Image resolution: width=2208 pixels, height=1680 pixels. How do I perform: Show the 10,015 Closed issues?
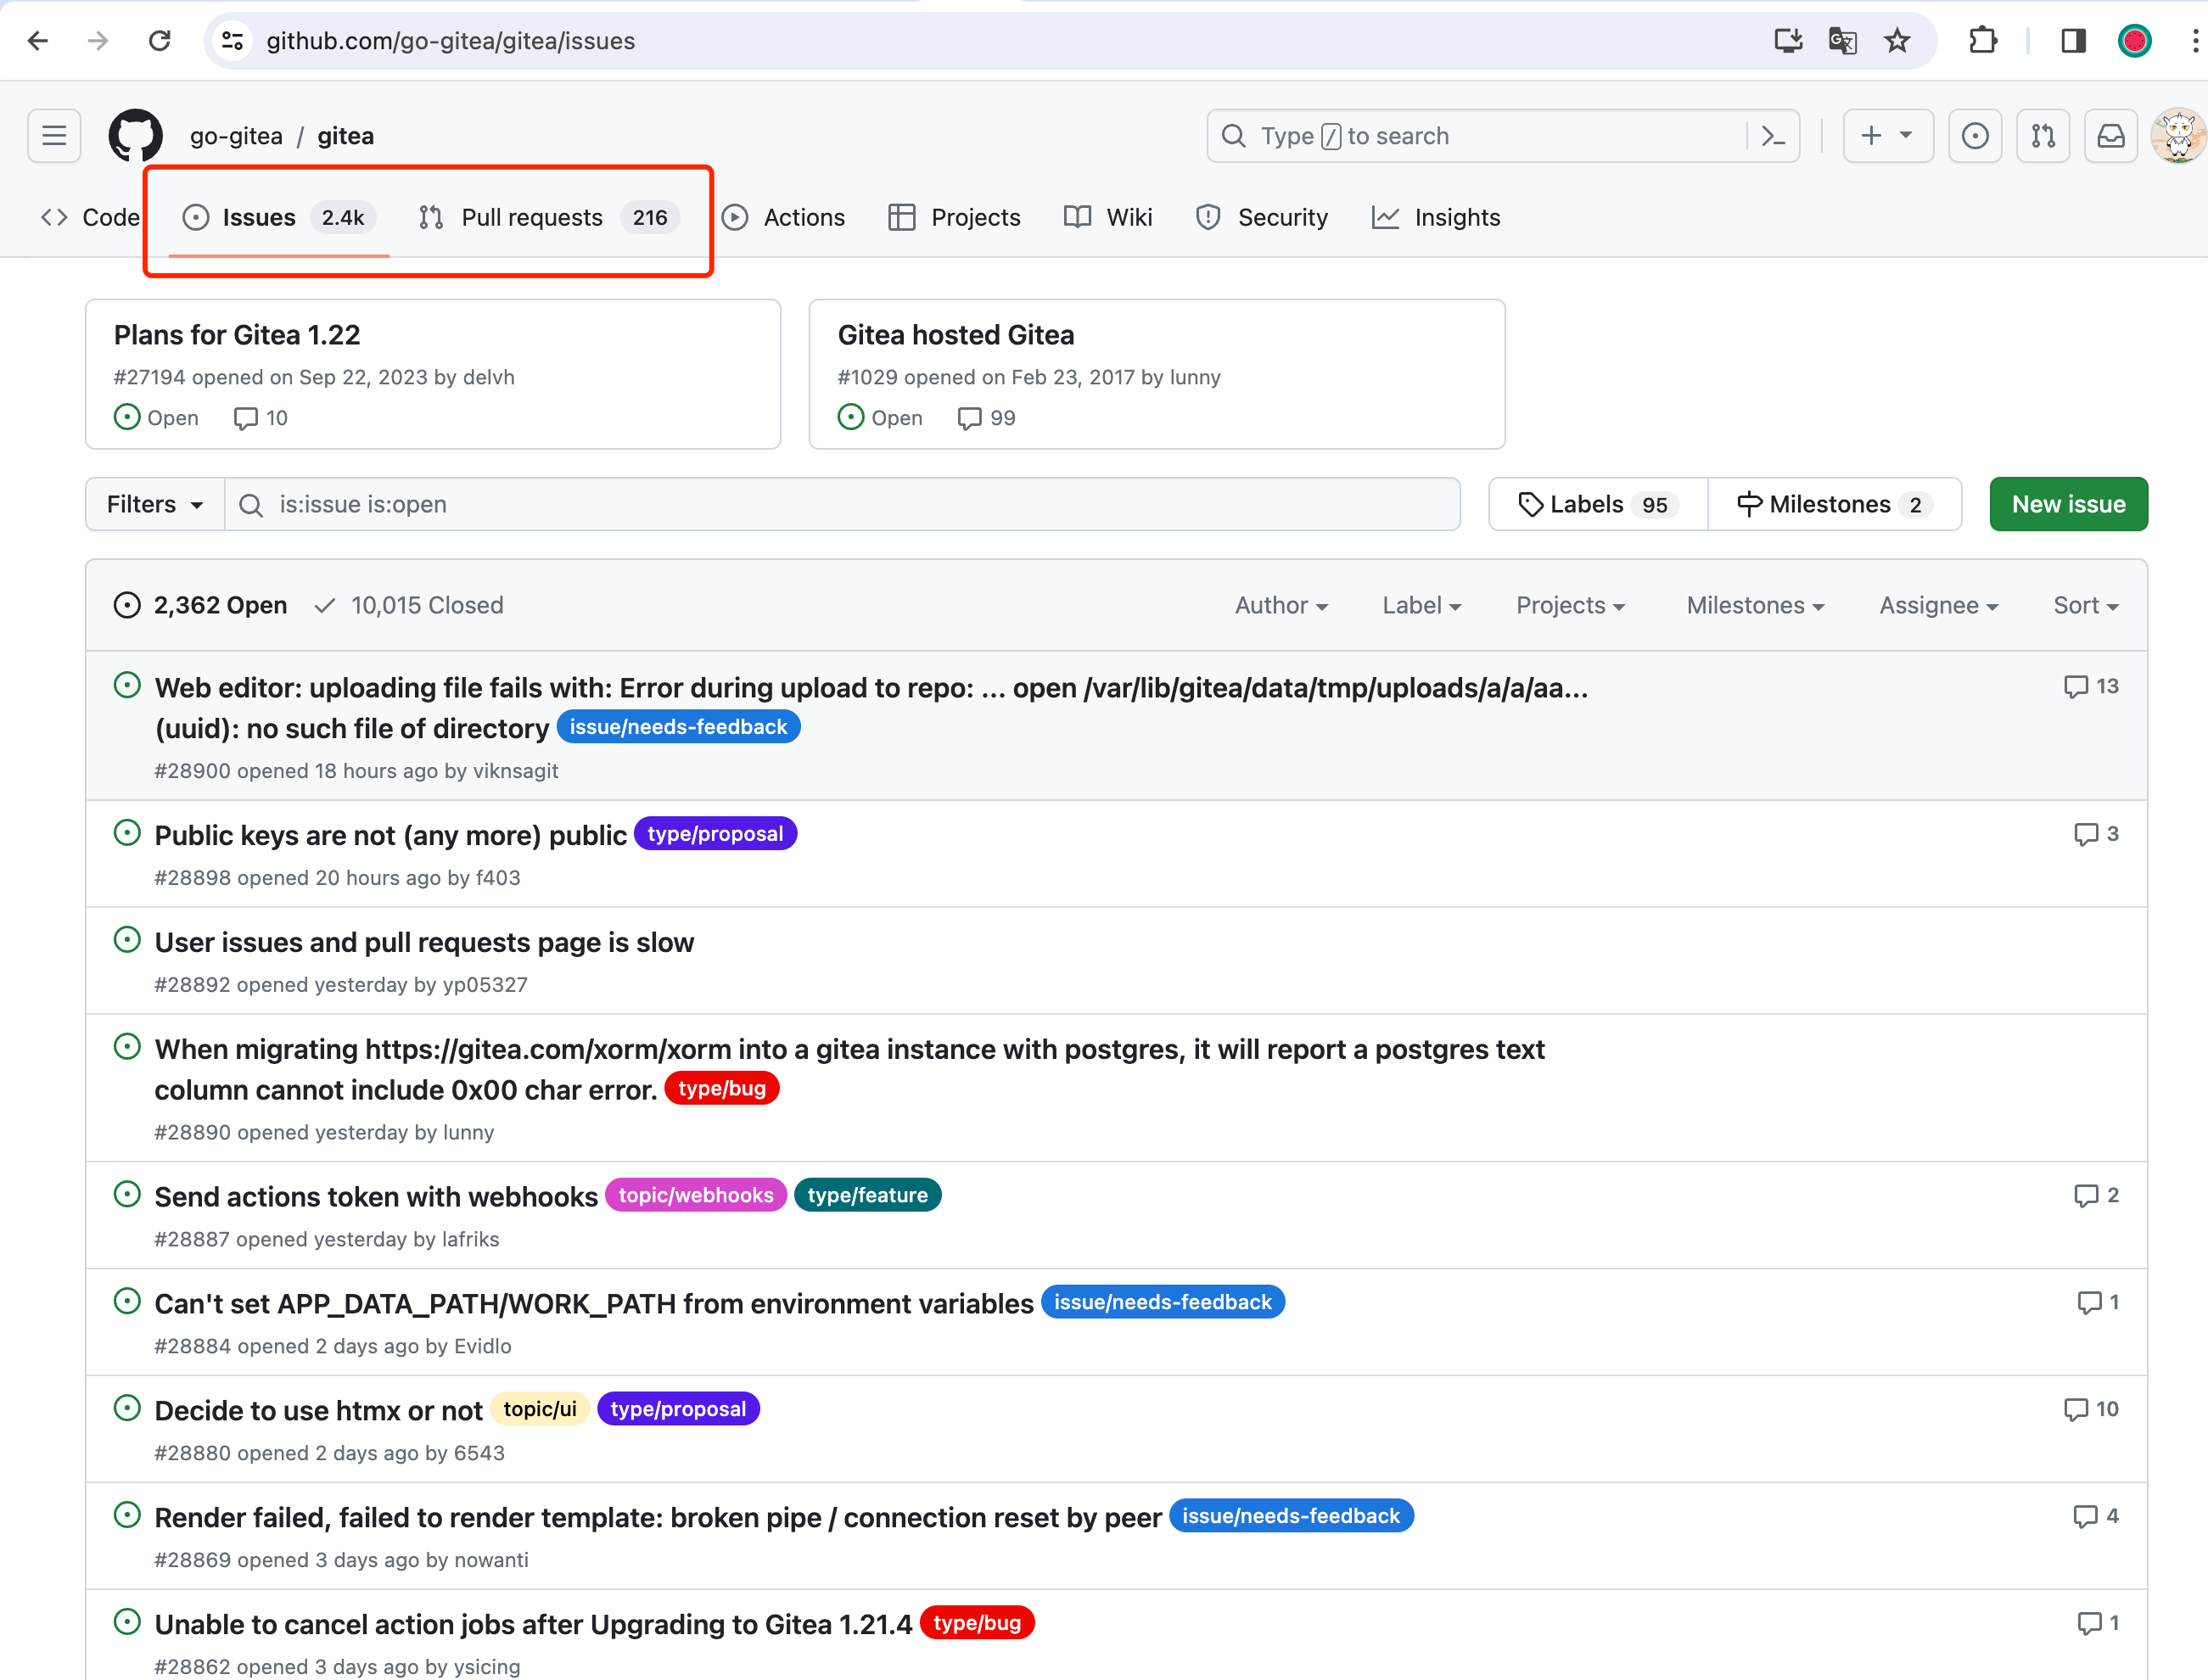tap(408, 605)
